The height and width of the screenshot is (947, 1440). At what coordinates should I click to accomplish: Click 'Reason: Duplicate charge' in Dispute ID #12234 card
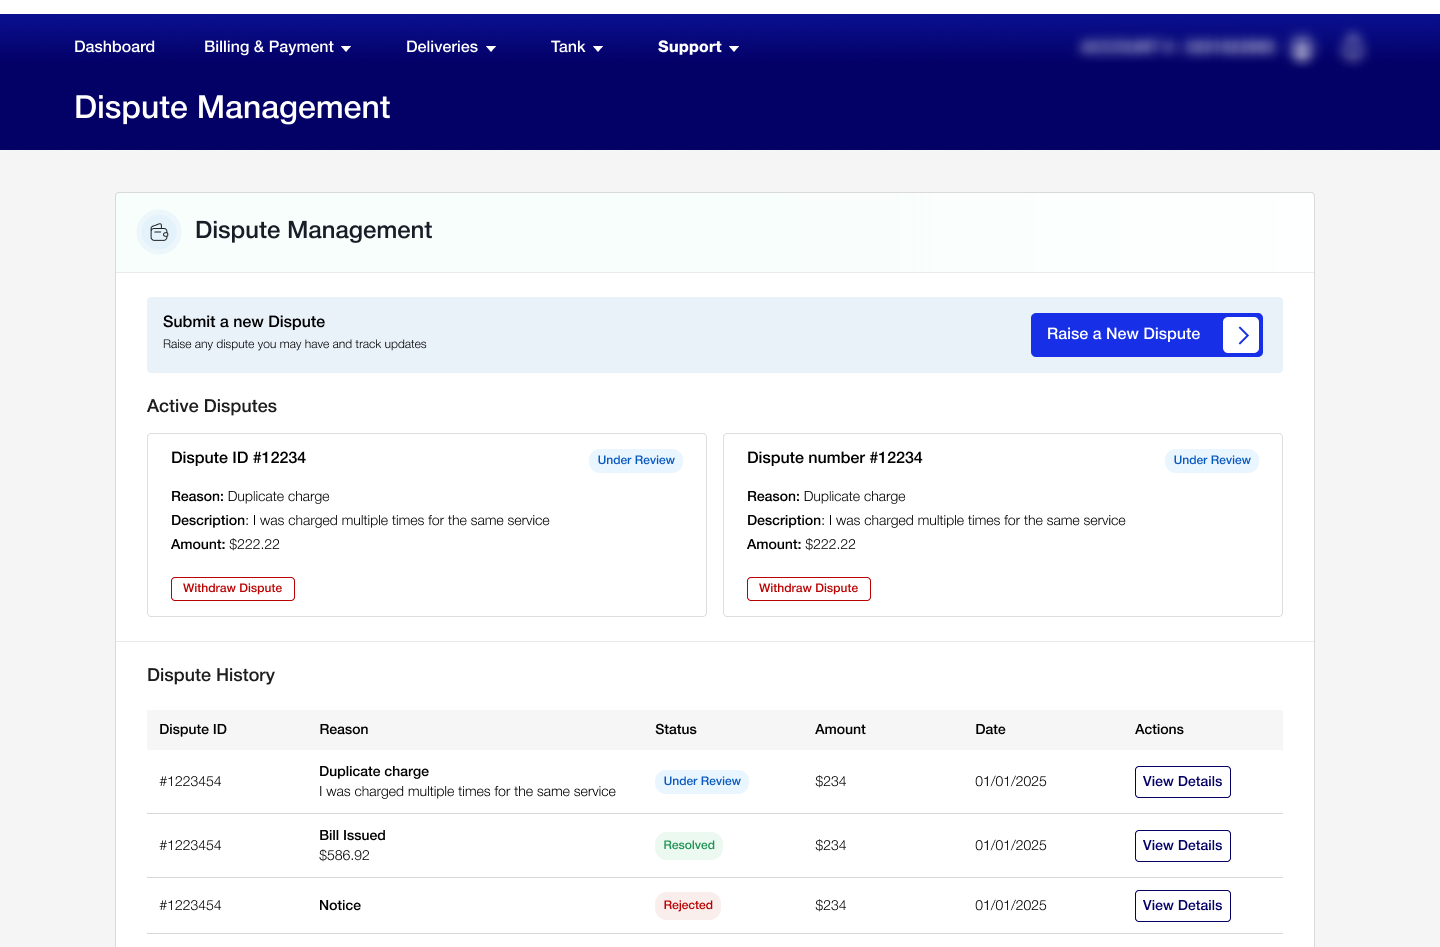(x=250, y=497)
